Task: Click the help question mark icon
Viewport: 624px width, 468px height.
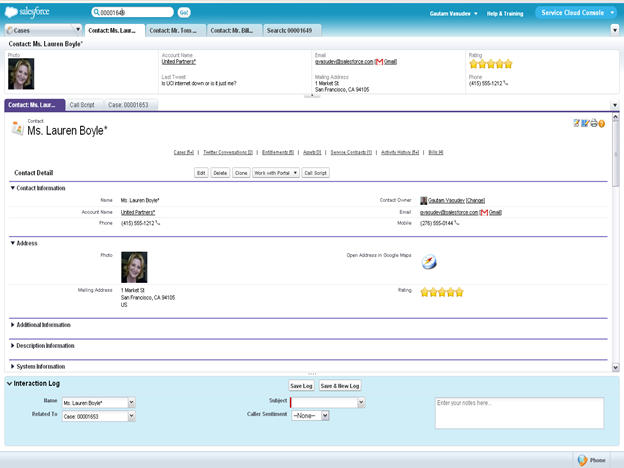Action: (601, 123)
